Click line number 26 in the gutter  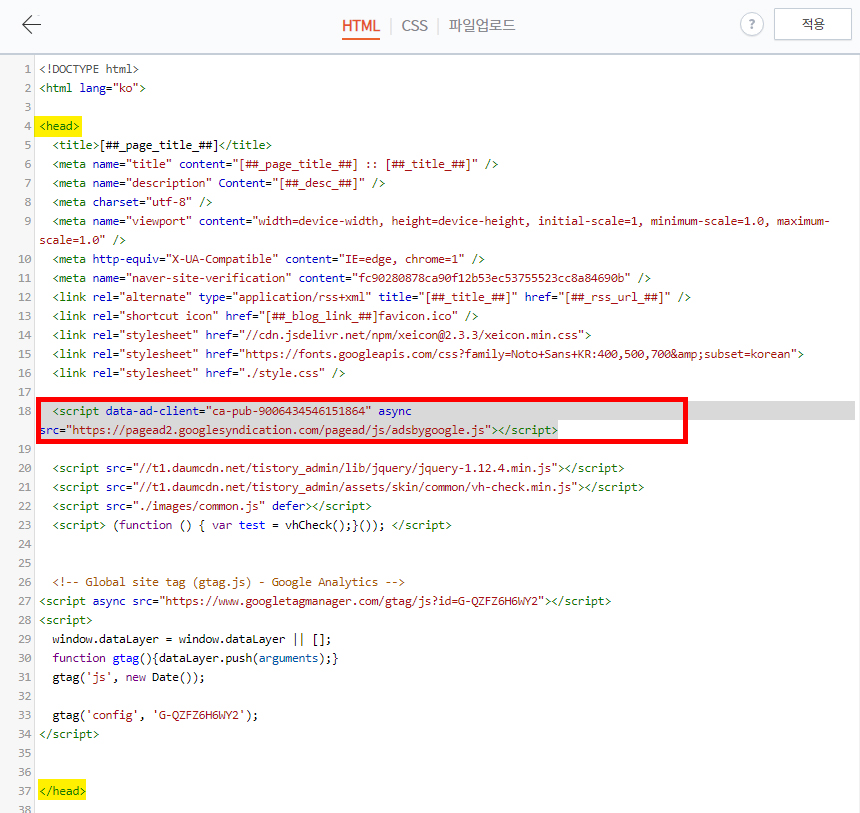click(x=25, y=582)
